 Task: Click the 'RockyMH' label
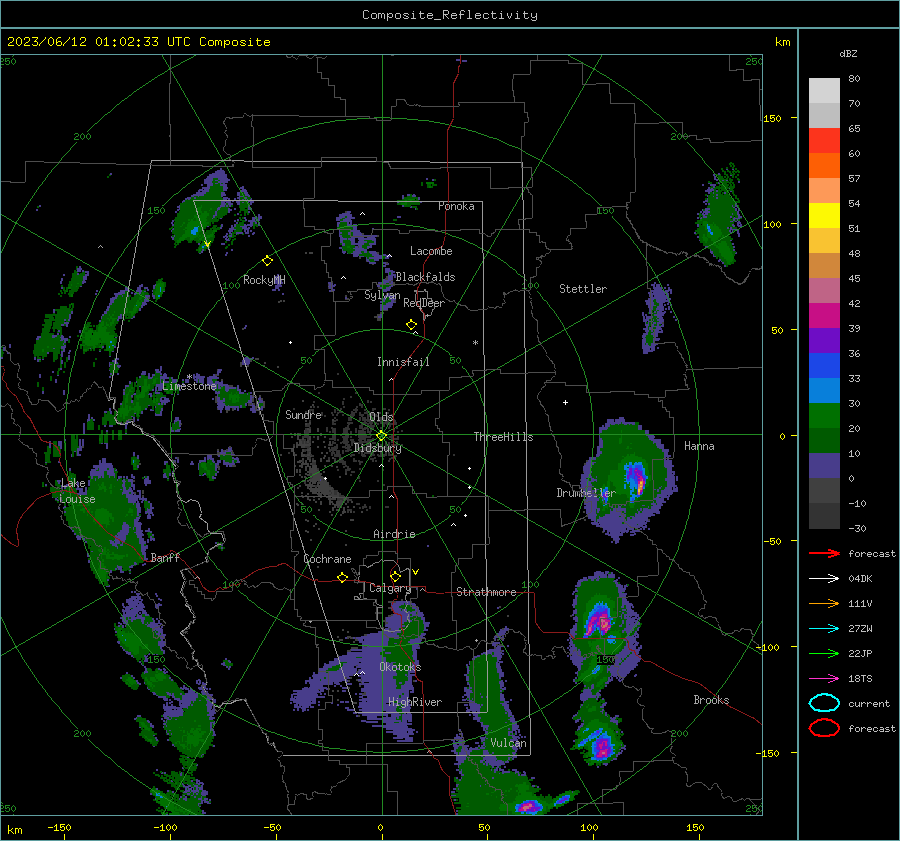[264, 280]
